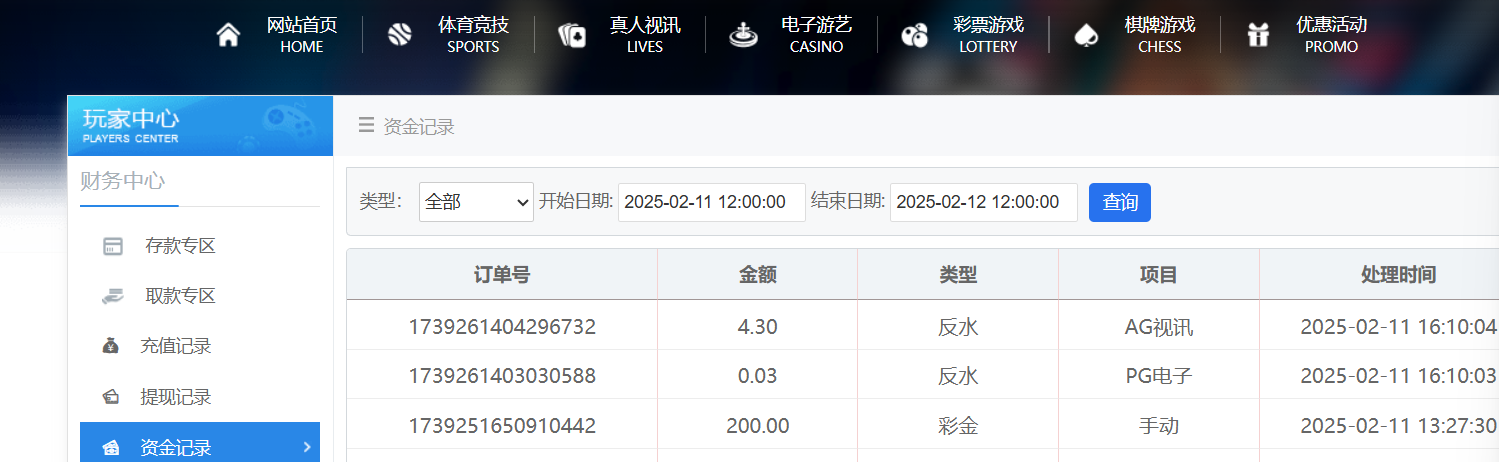The height and width of the screenshot is (462, 1499).
Task: Click the amount 4.30 cell
Action: click(x=758, y=326)
